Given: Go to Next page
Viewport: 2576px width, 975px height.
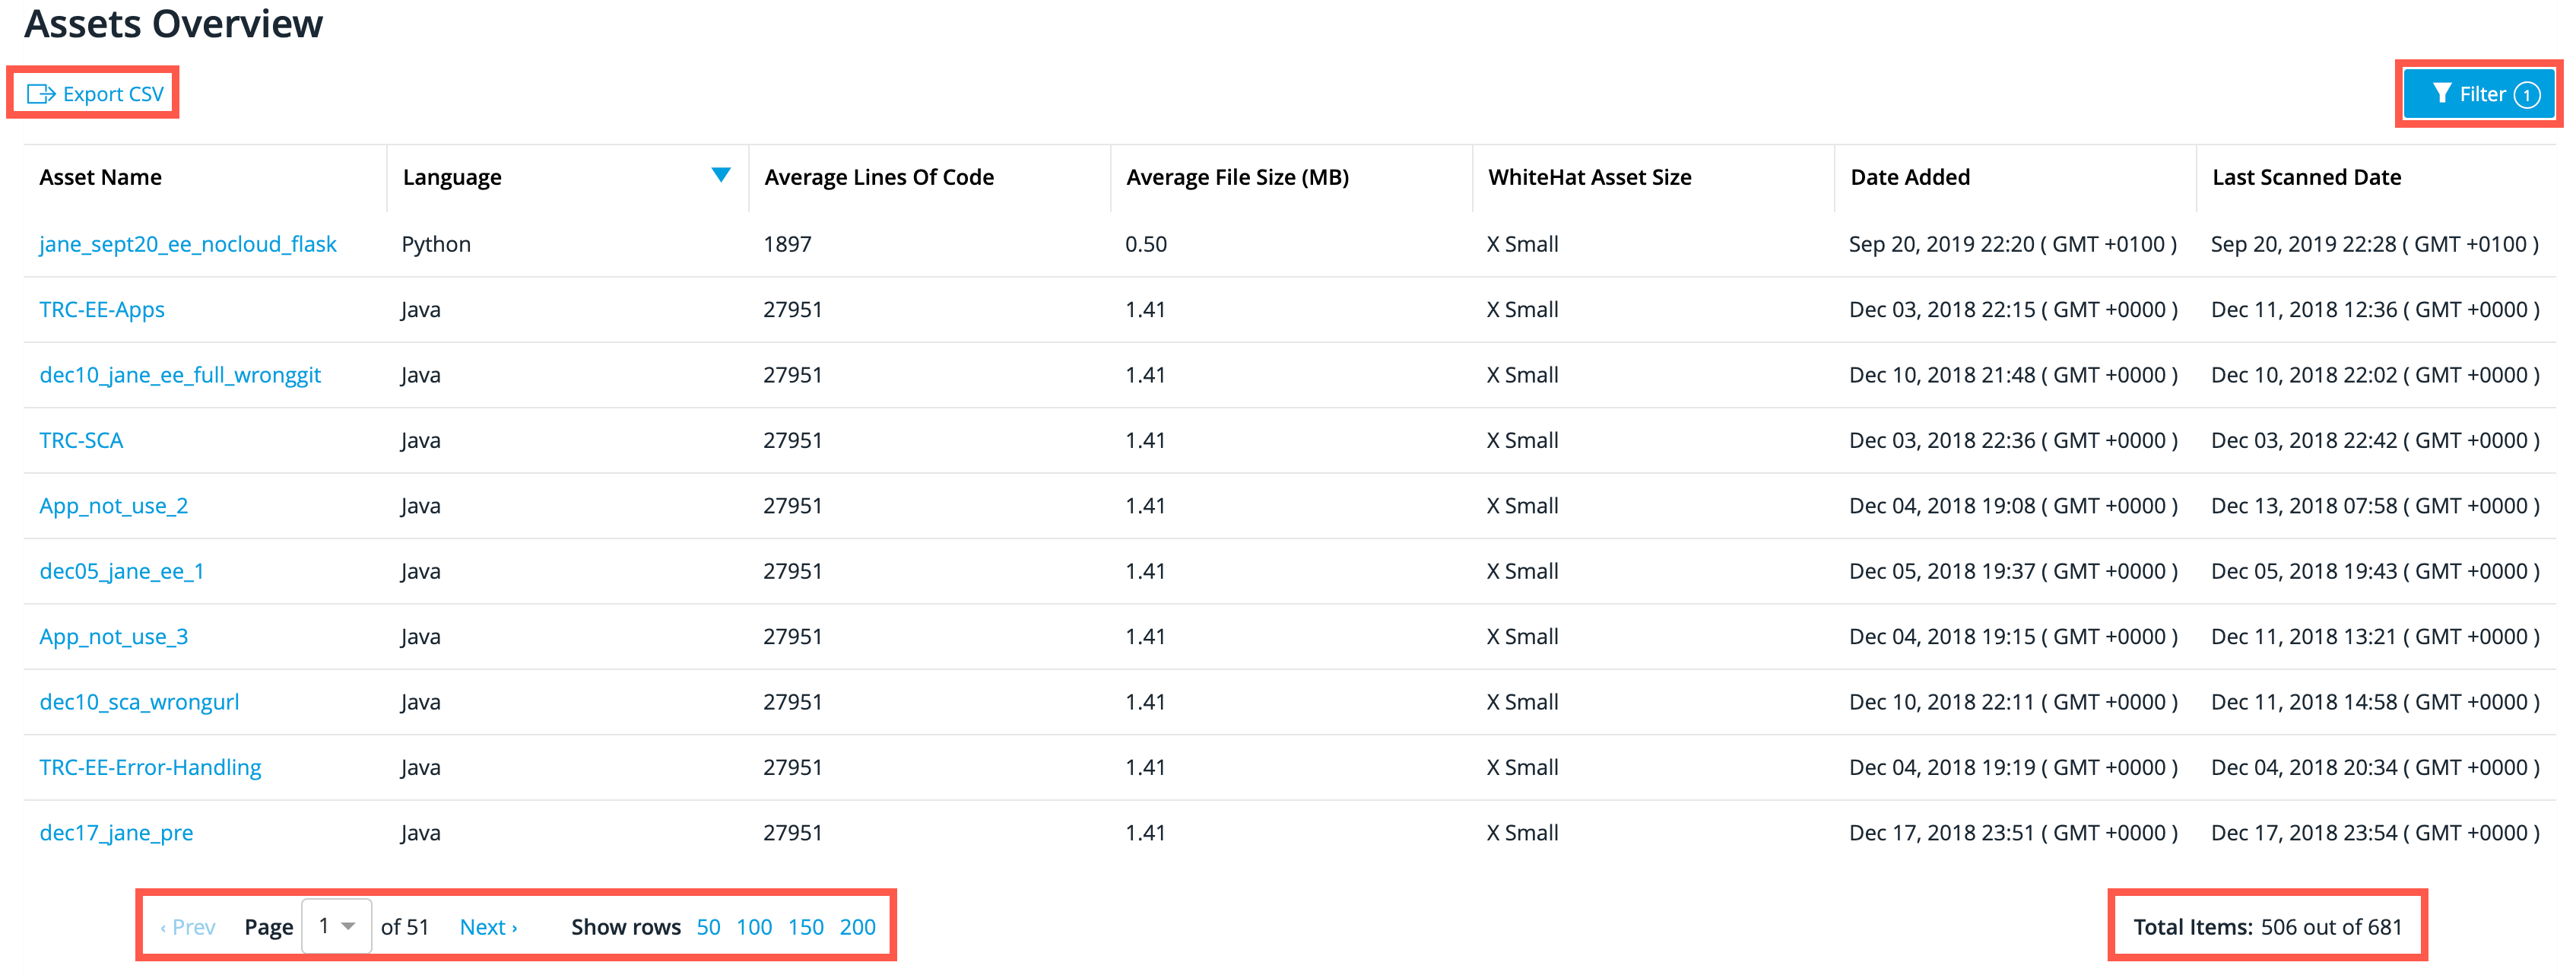Looking at the screenshot, I should pyautogui.click(x=488, y=927).
